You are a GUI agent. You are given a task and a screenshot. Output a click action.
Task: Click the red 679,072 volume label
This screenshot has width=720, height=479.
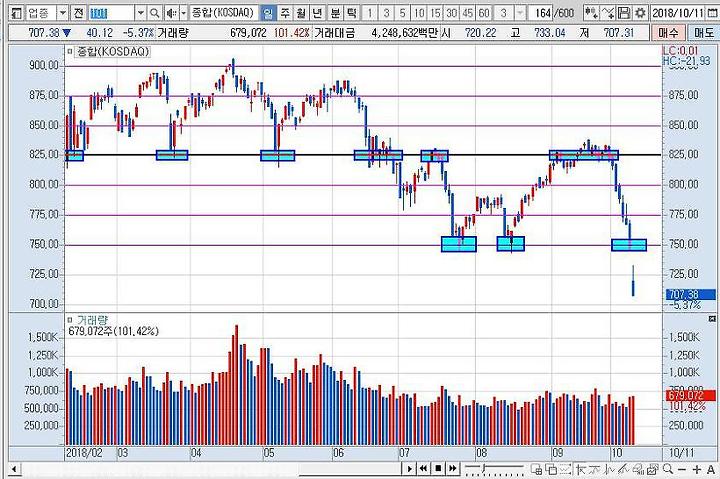691,395
